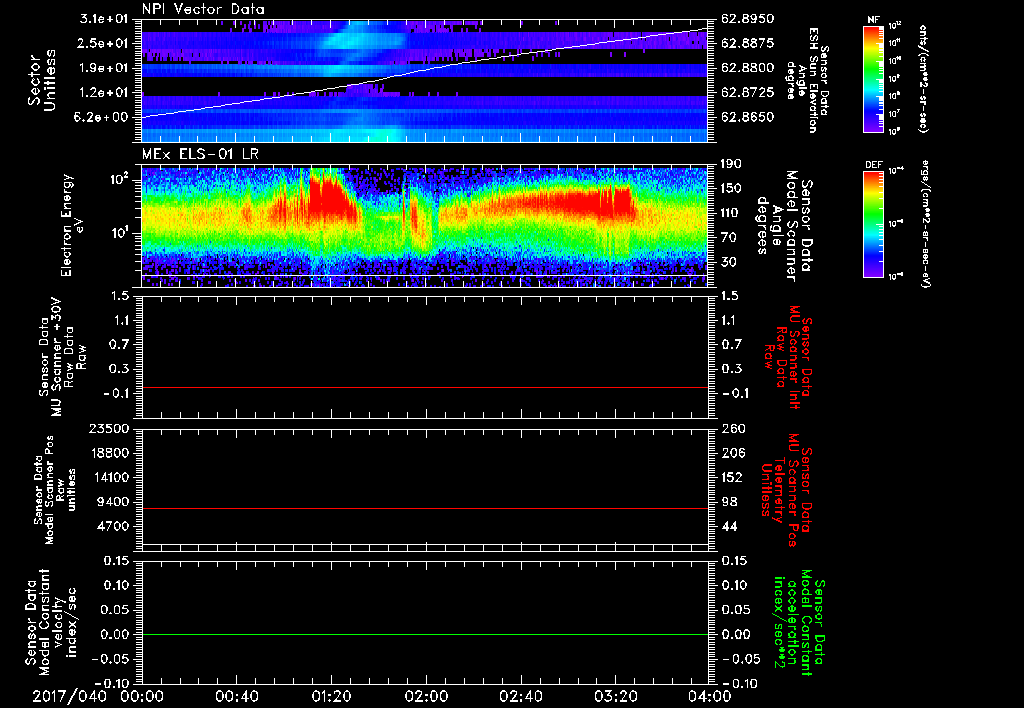Click the 150 scanner angle tick

coord(731,189)
